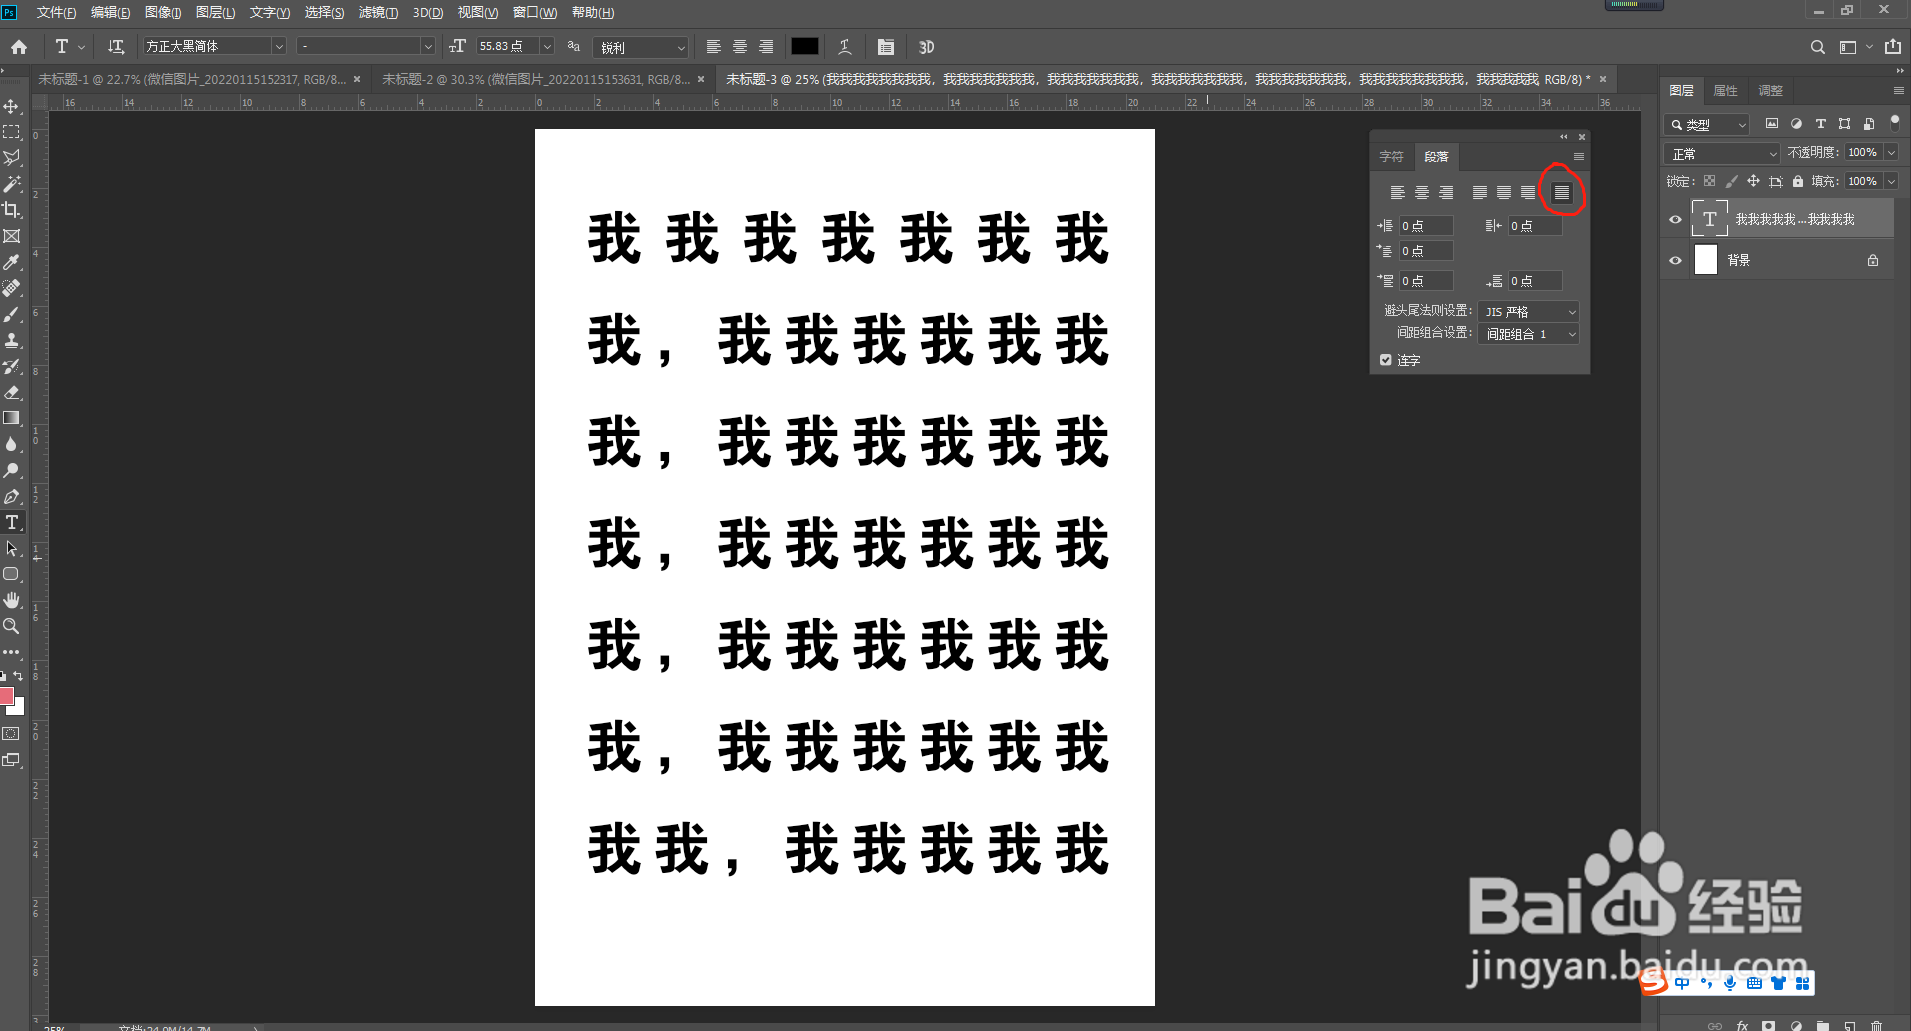Viewport: 1911px width, 1031px height.
Task: Toggle the 连字 checkbox
Action: 1386,360
